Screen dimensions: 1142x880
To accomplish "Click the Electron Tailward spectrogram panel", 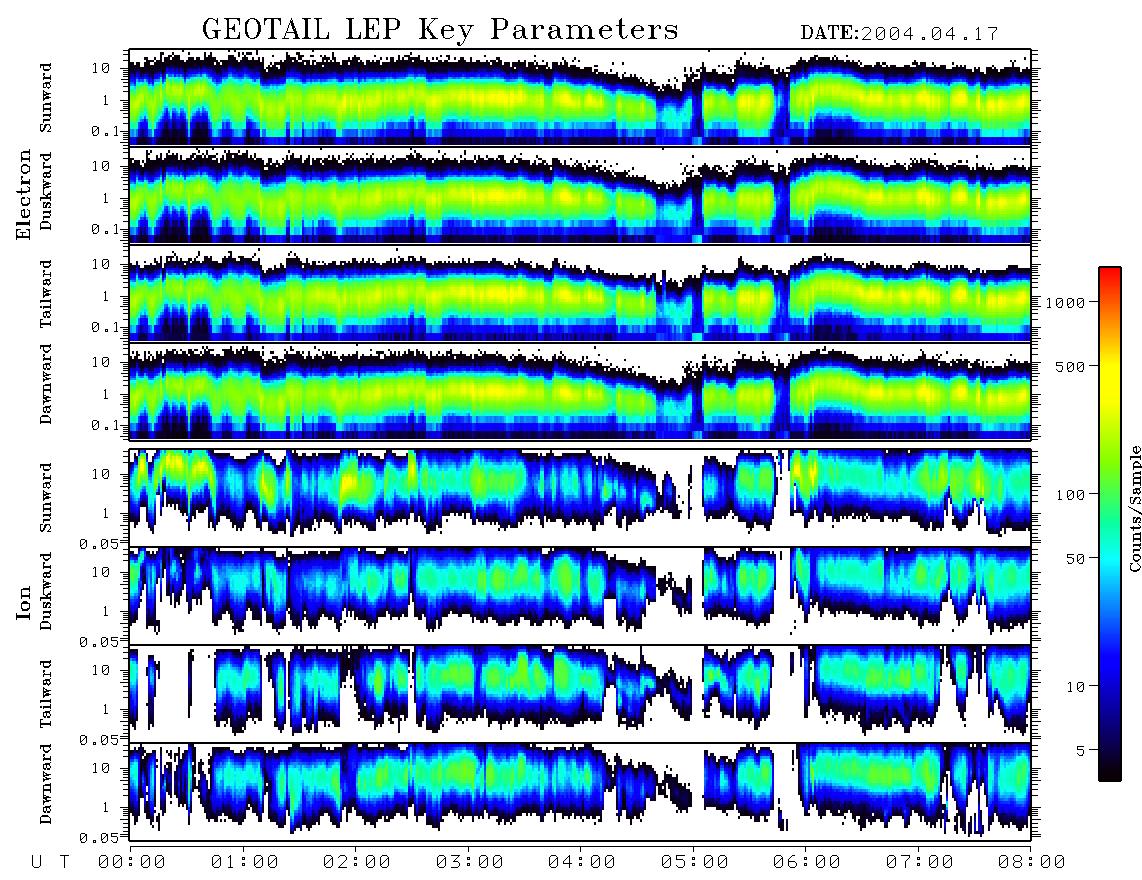I will pos(580,293).
